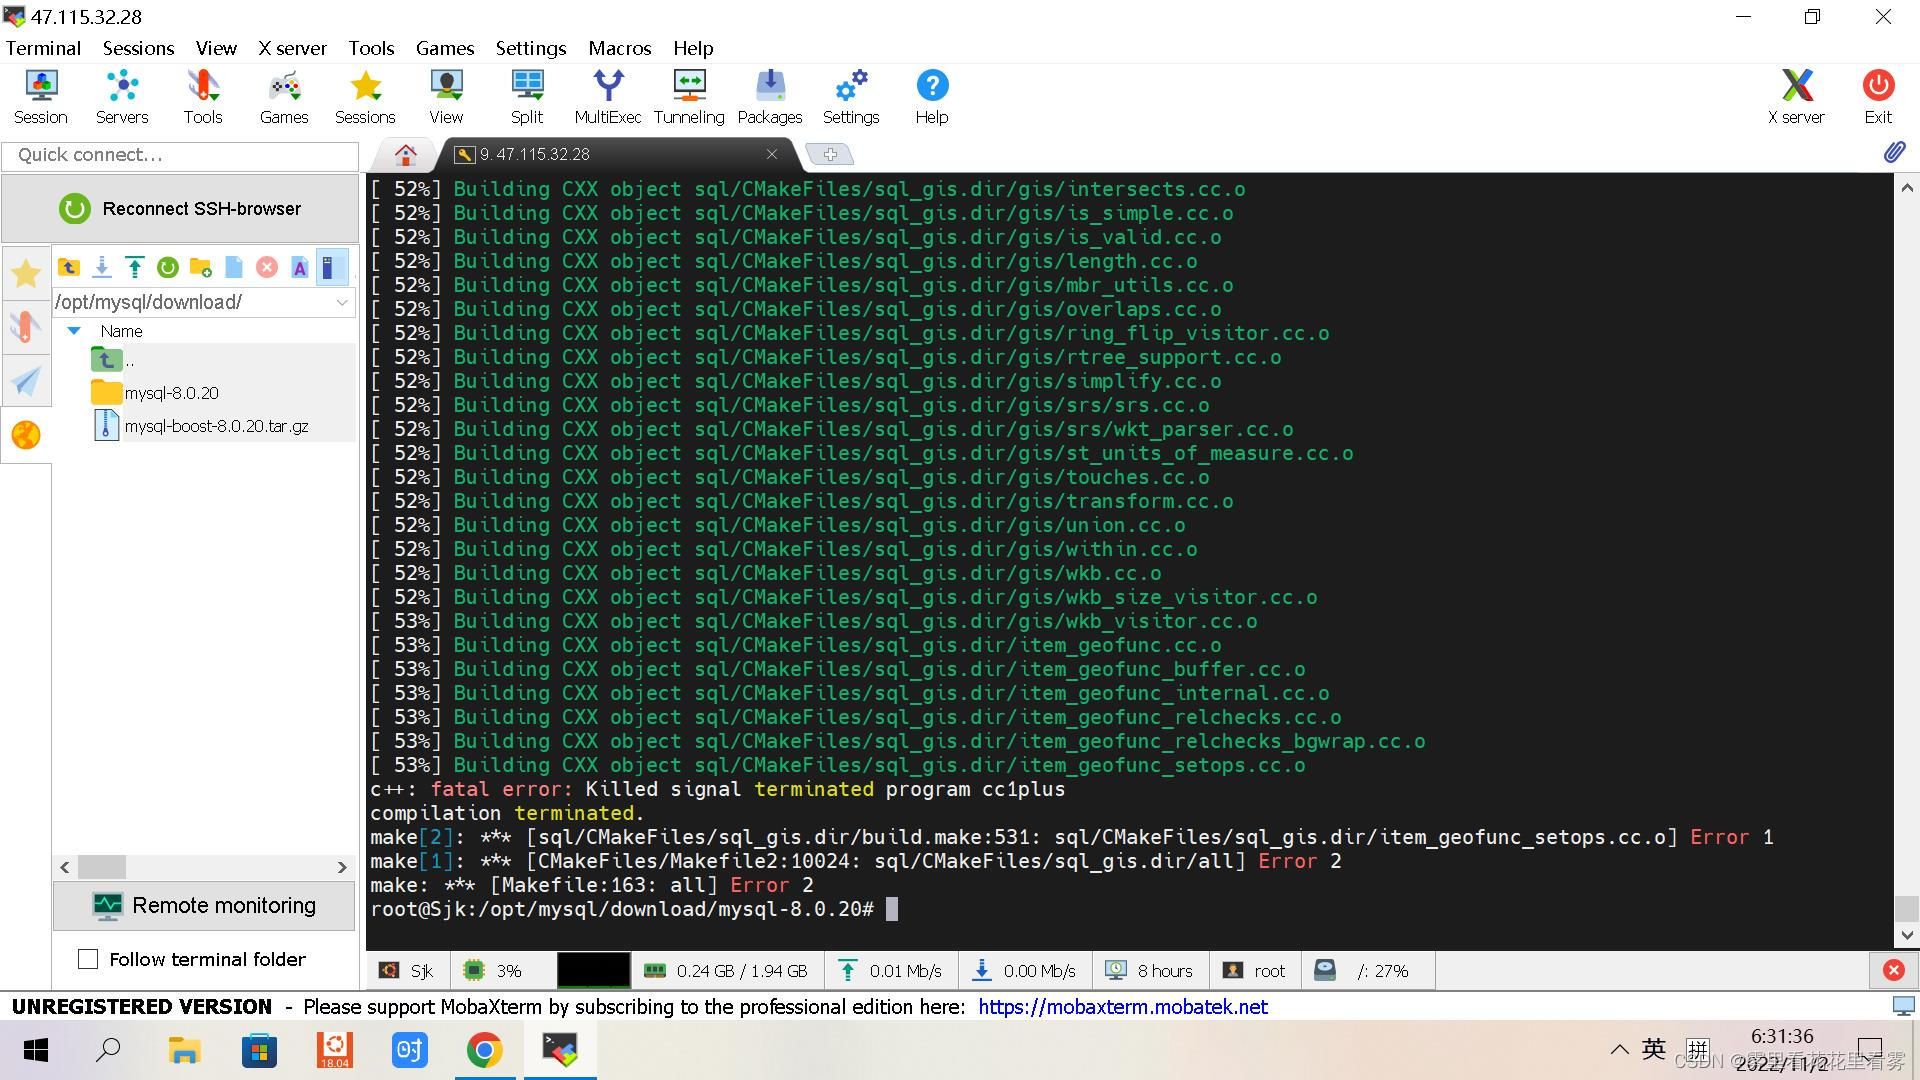Close the red X status bar button
The width and height of the screenshot is (1920, 1080).
pyautogui.click(x=1894, y=970)
